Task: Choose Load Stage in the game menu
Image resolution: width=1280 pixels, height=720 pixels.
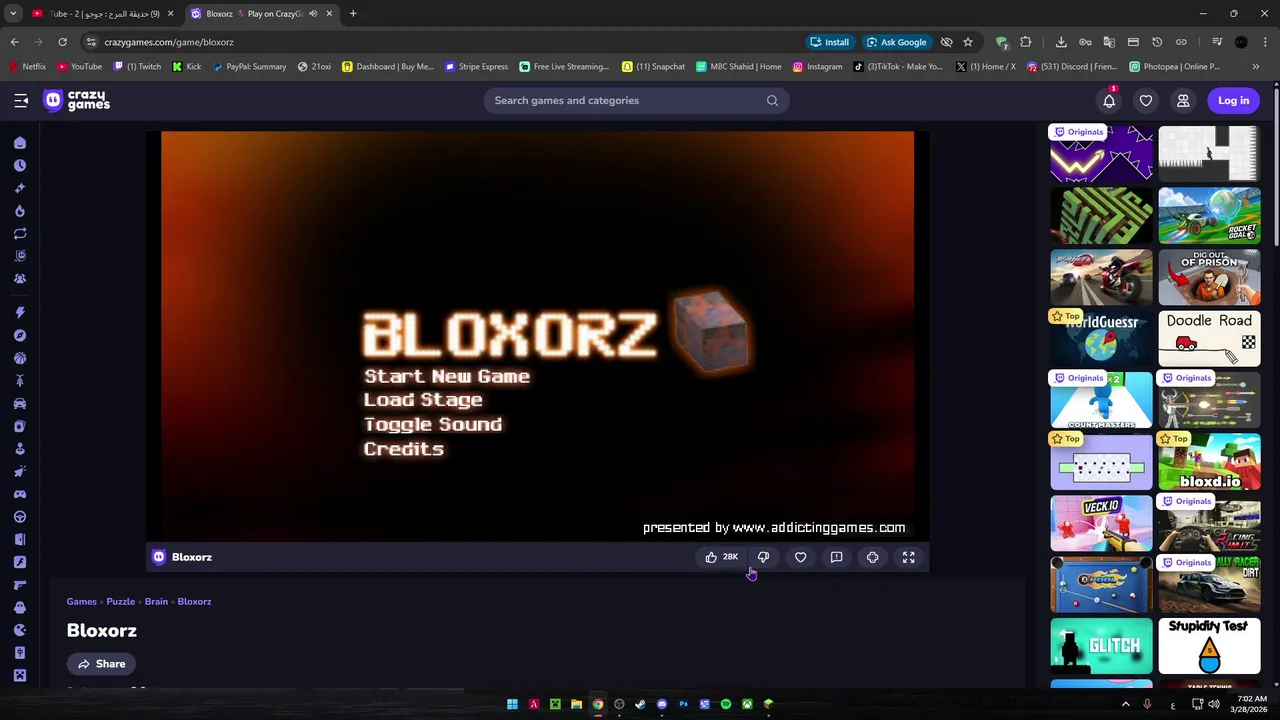Action: (423, 400)
